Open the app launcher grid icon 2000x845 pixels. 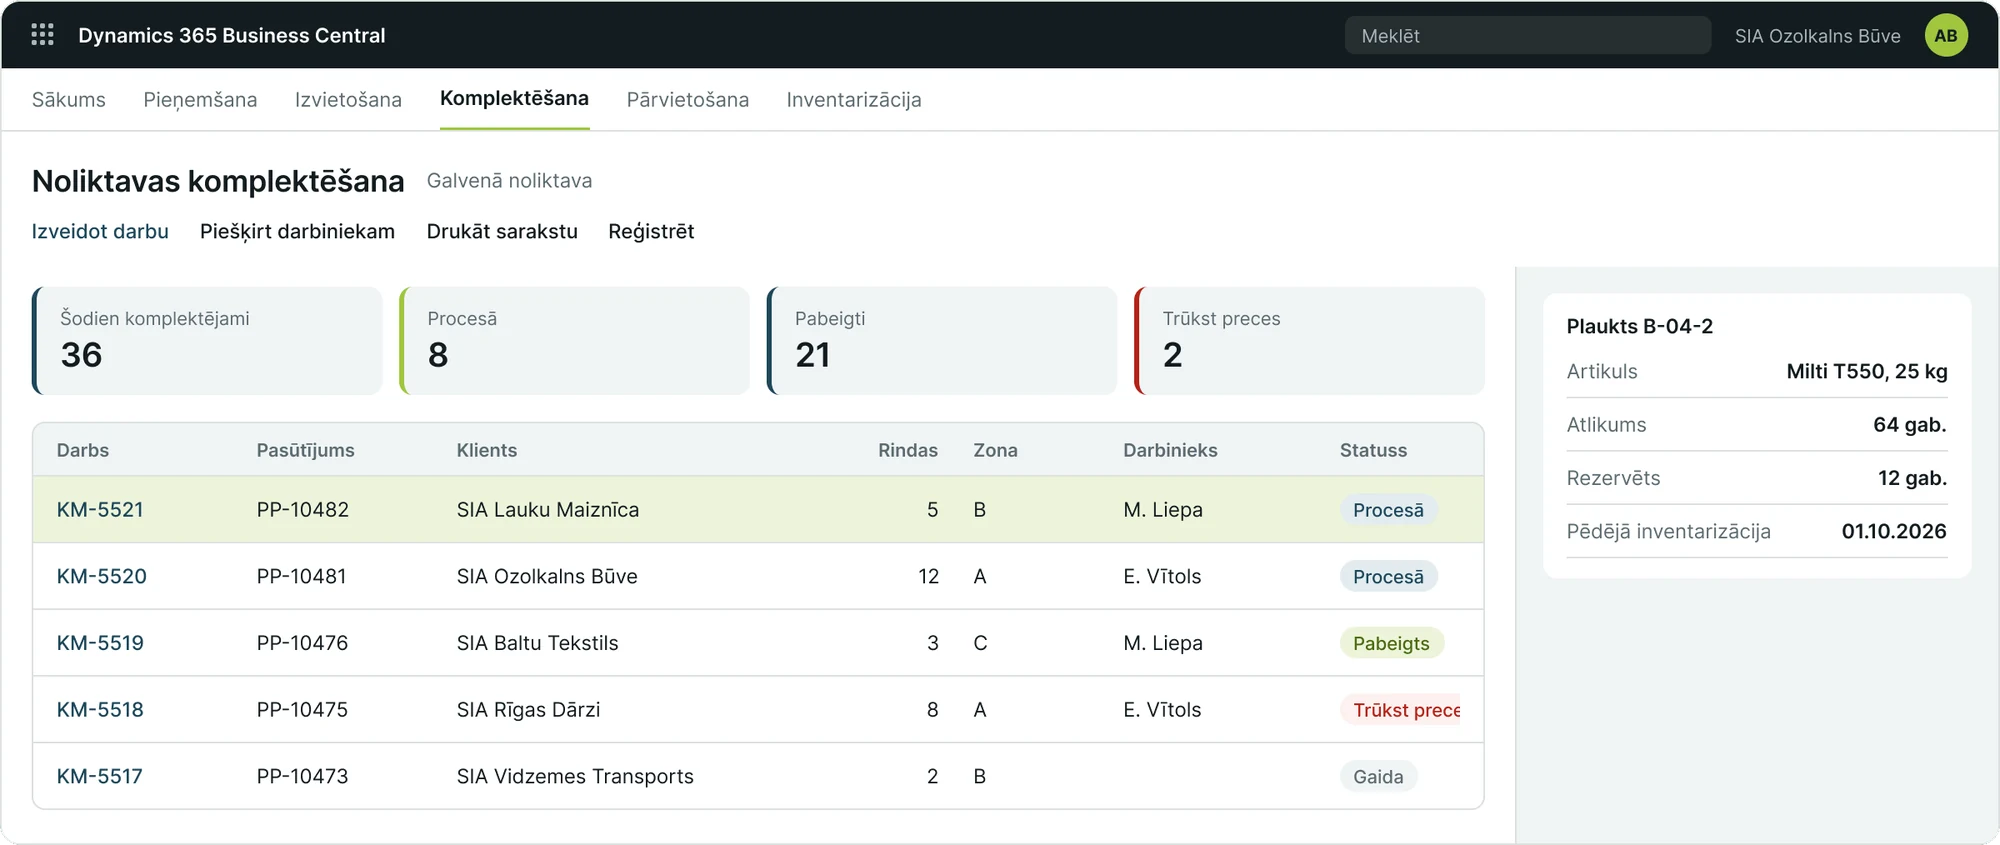coord(42,35)
